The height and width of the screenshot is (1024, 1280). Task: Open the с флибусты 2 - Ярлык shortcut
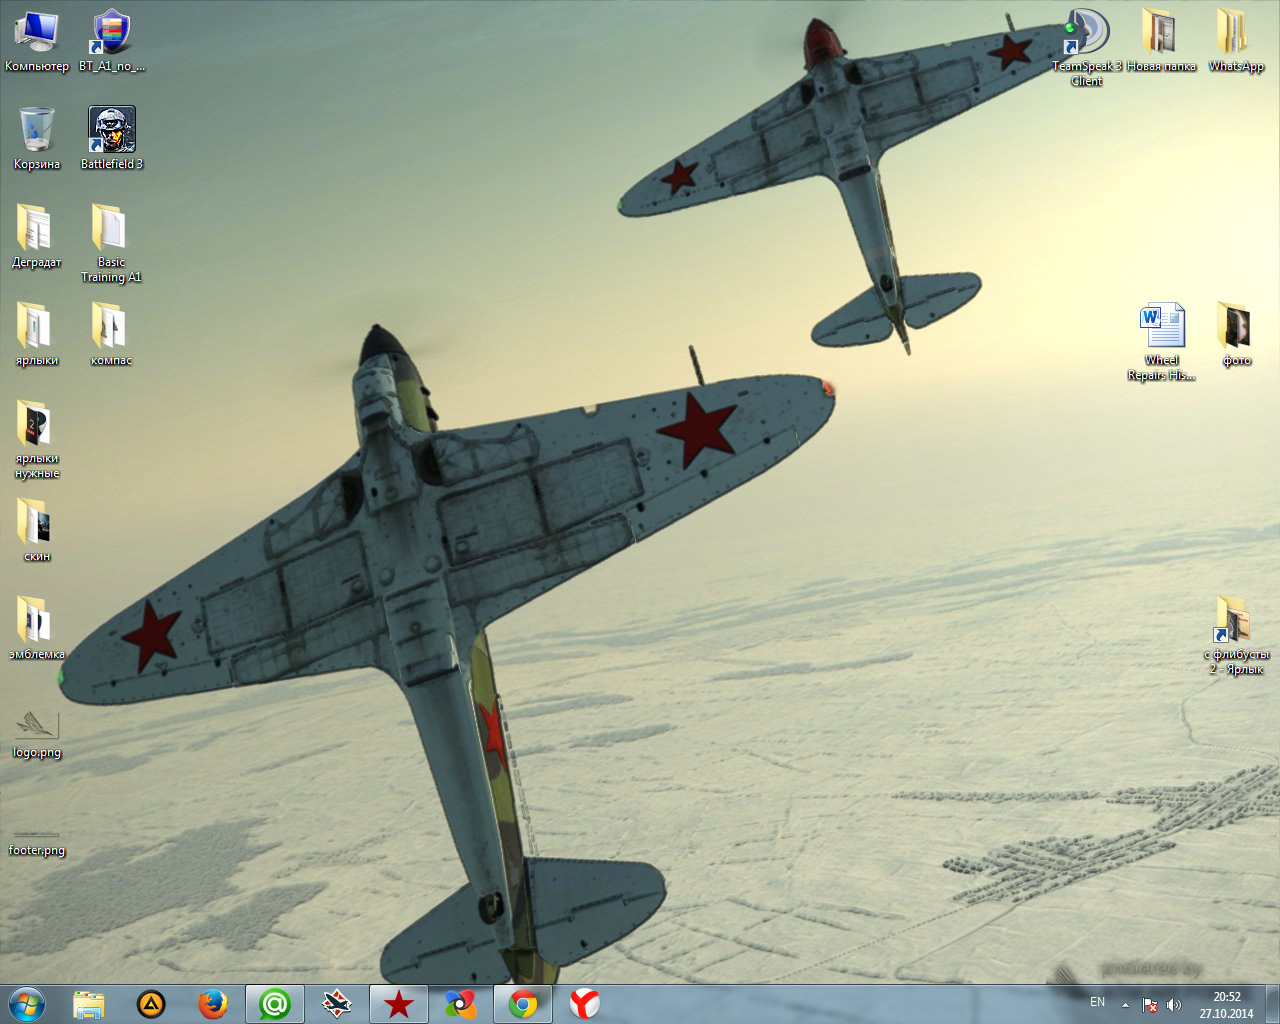click(1236, 636)
